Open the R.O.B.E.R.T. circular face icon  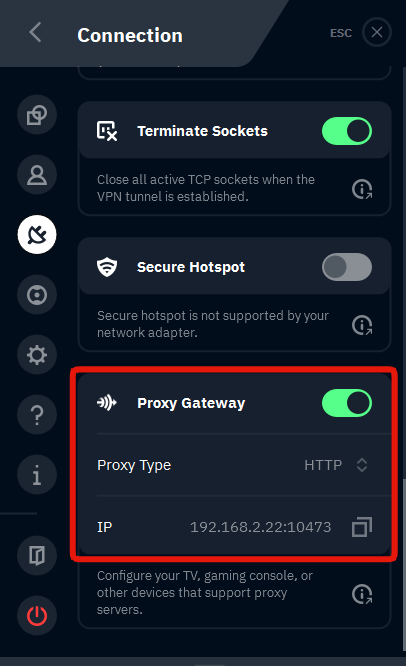coord(37,294)
